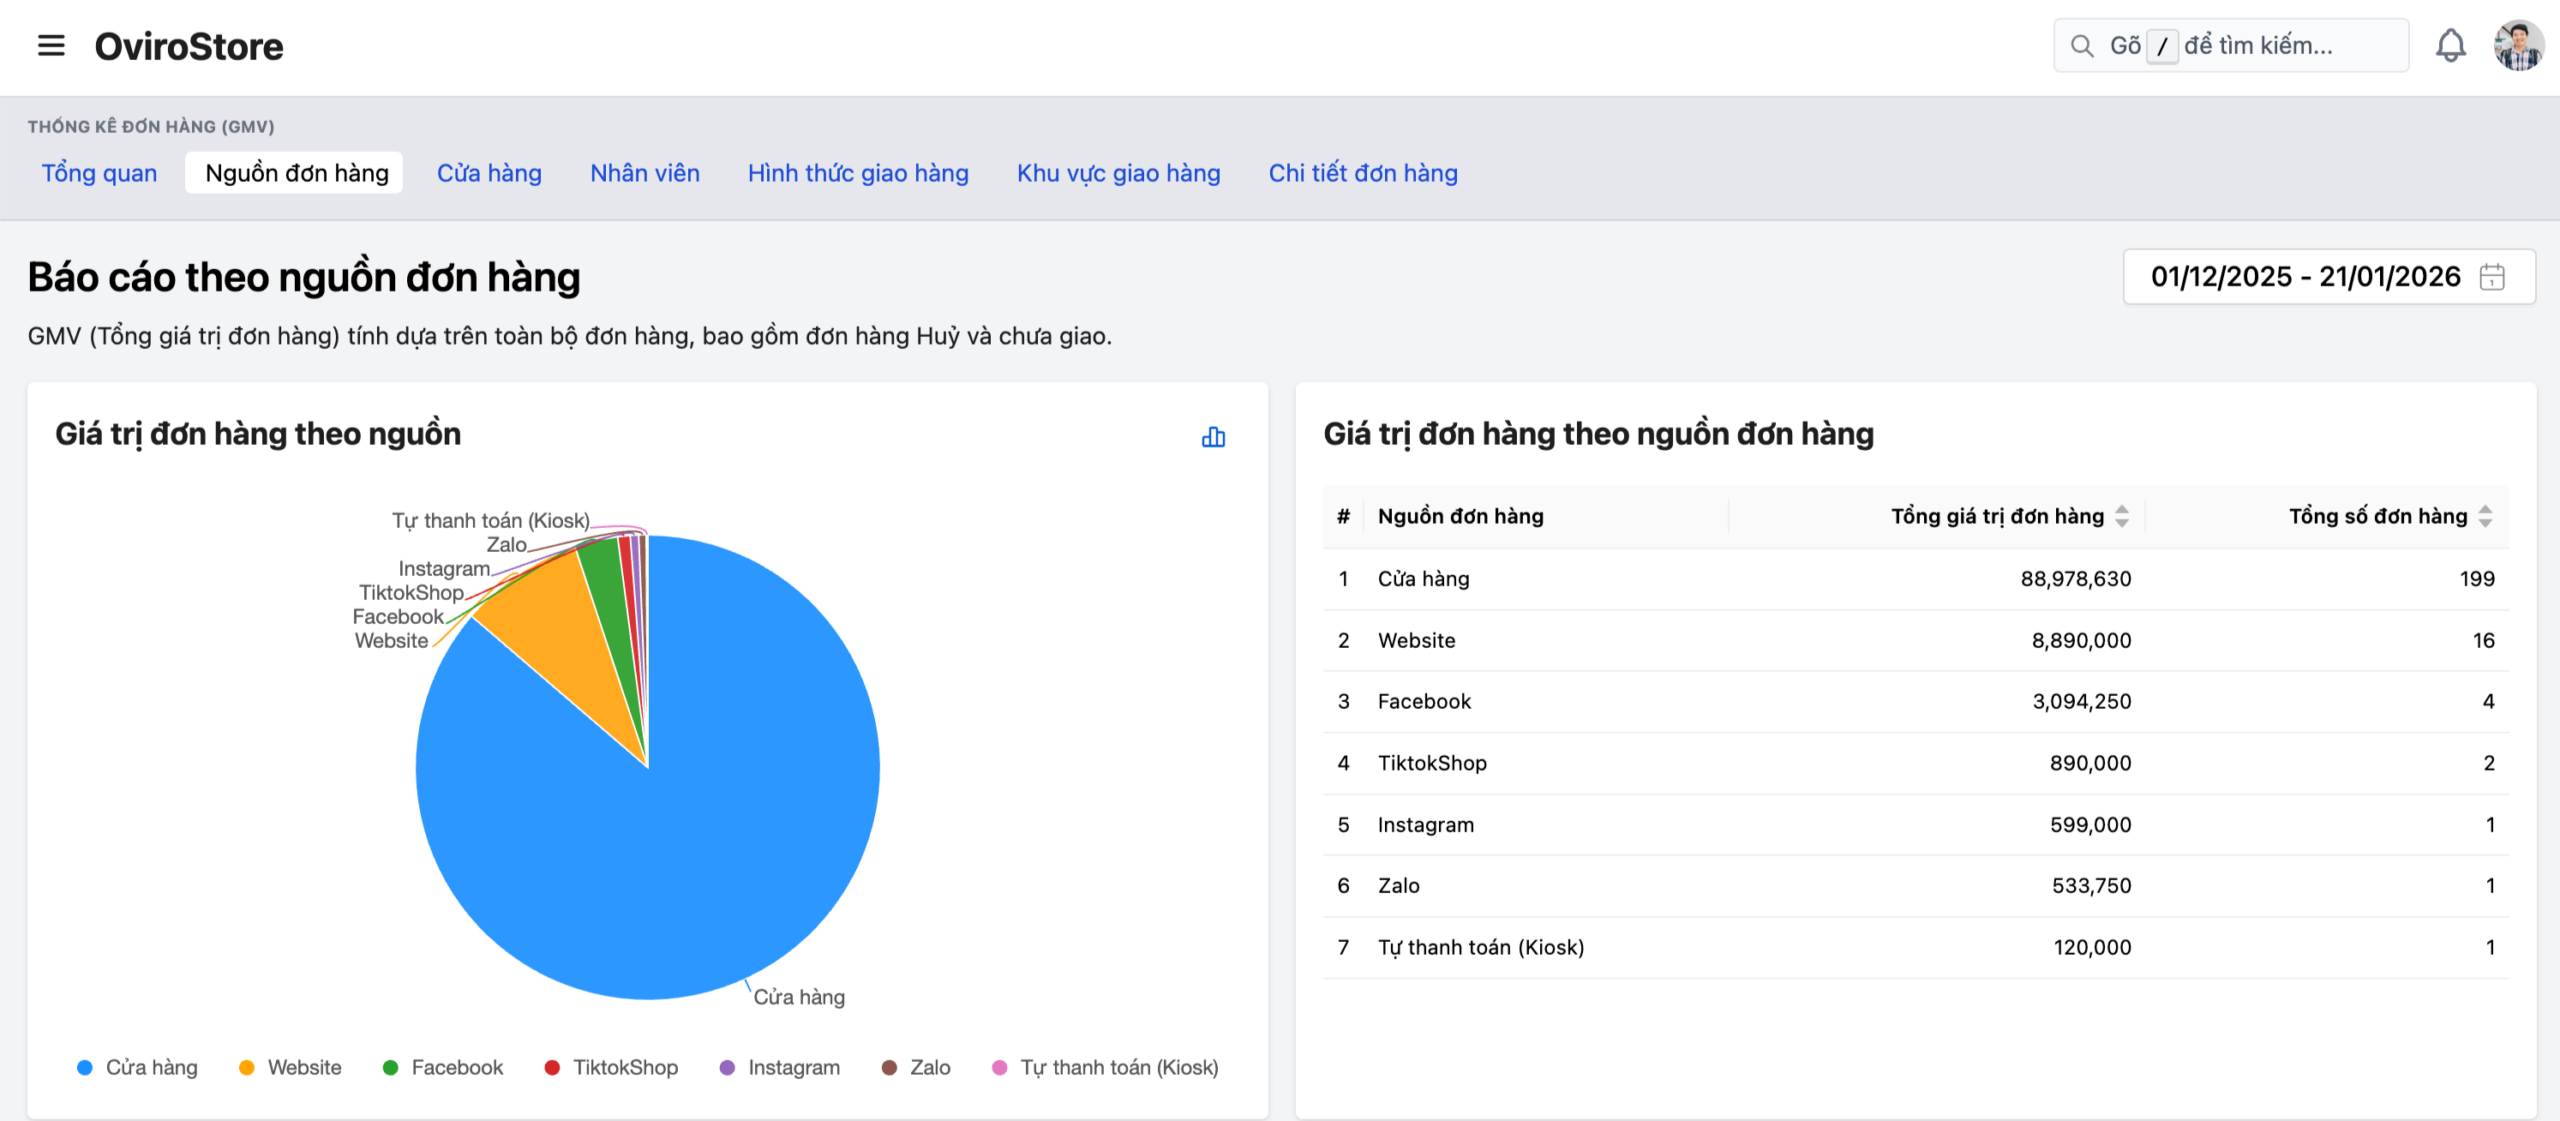The width and height of the screenshot is (2560, 1121).
Task: Toggle TiktokShop red legend dot
Action: [552, 1068]
